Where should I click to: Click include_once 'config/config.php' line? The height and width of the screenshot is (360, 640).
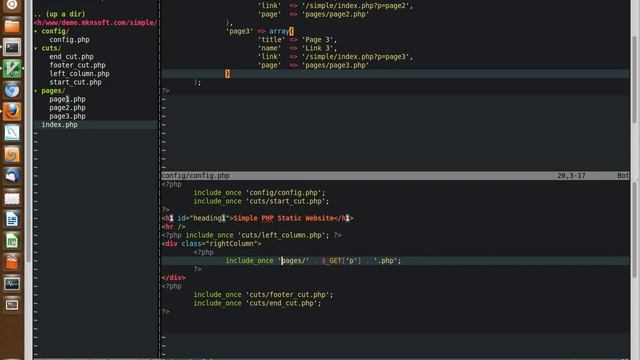(259, 193)
